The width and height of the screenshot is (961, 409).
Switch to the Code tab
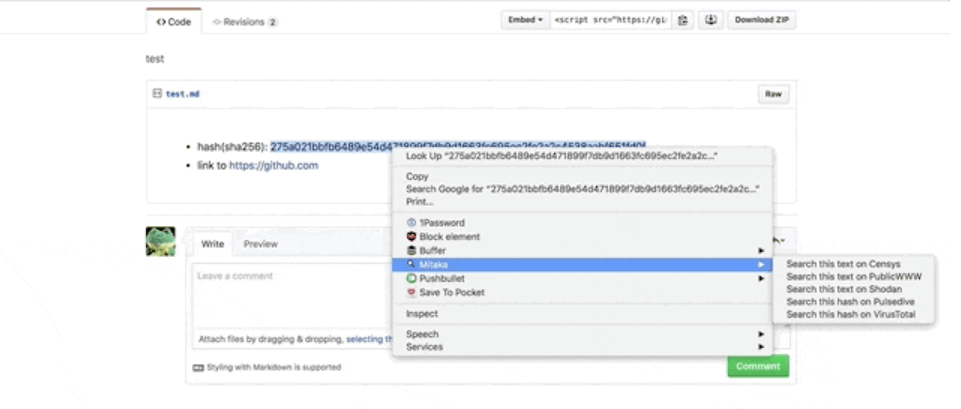(174, 22)
